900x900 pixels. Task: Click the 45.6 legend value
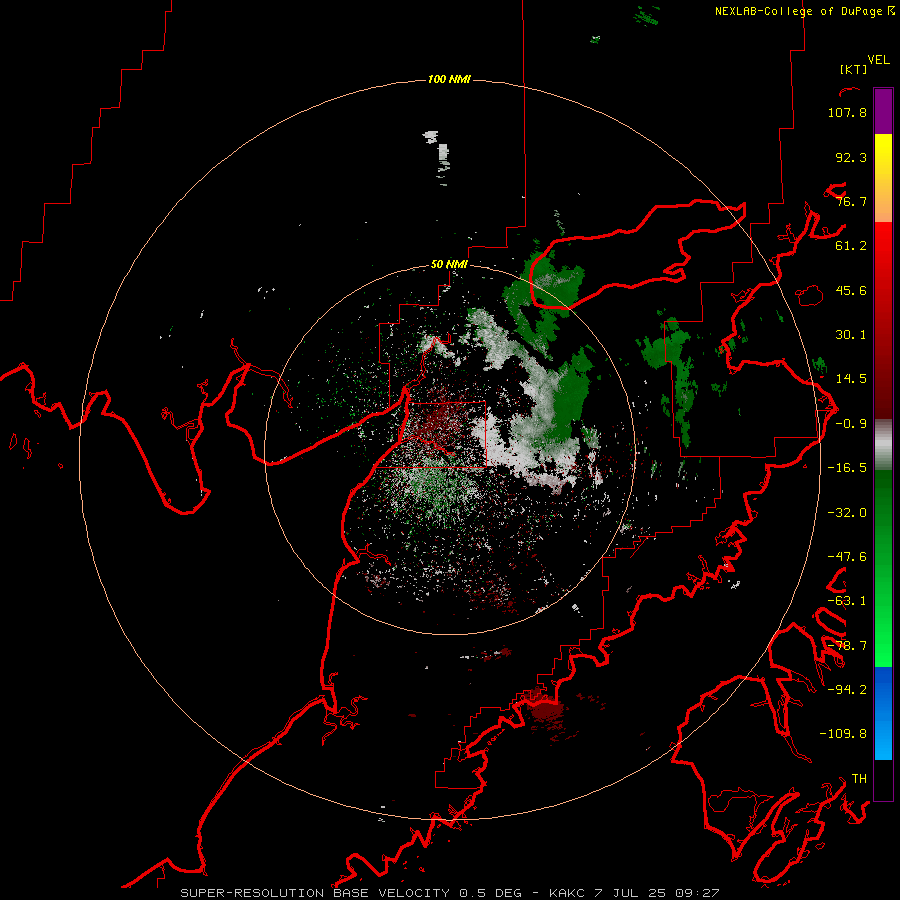(x=851, y=290)
